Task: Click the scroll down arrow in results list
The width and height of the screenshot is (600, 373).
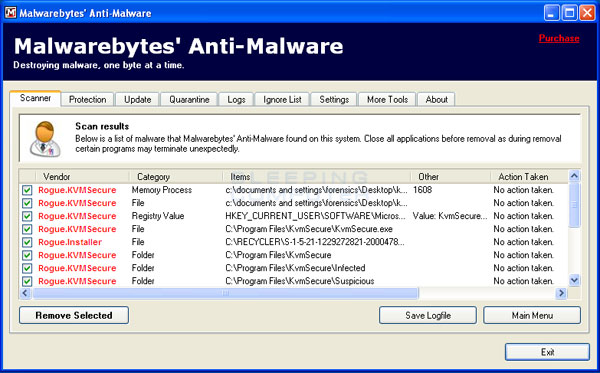Action: pos(574,280)
